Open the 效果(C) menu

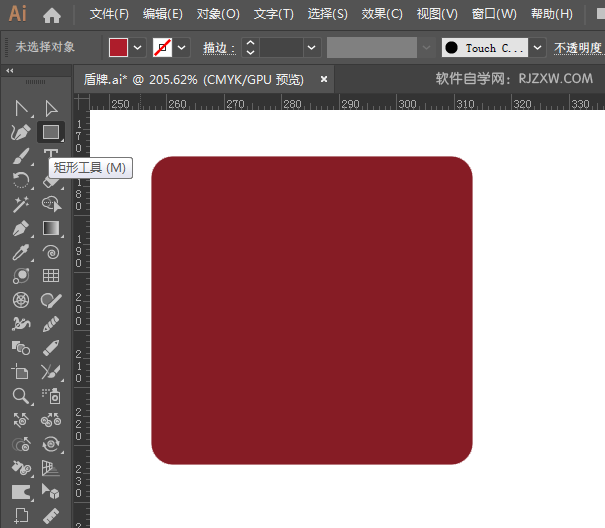(381, 14)
